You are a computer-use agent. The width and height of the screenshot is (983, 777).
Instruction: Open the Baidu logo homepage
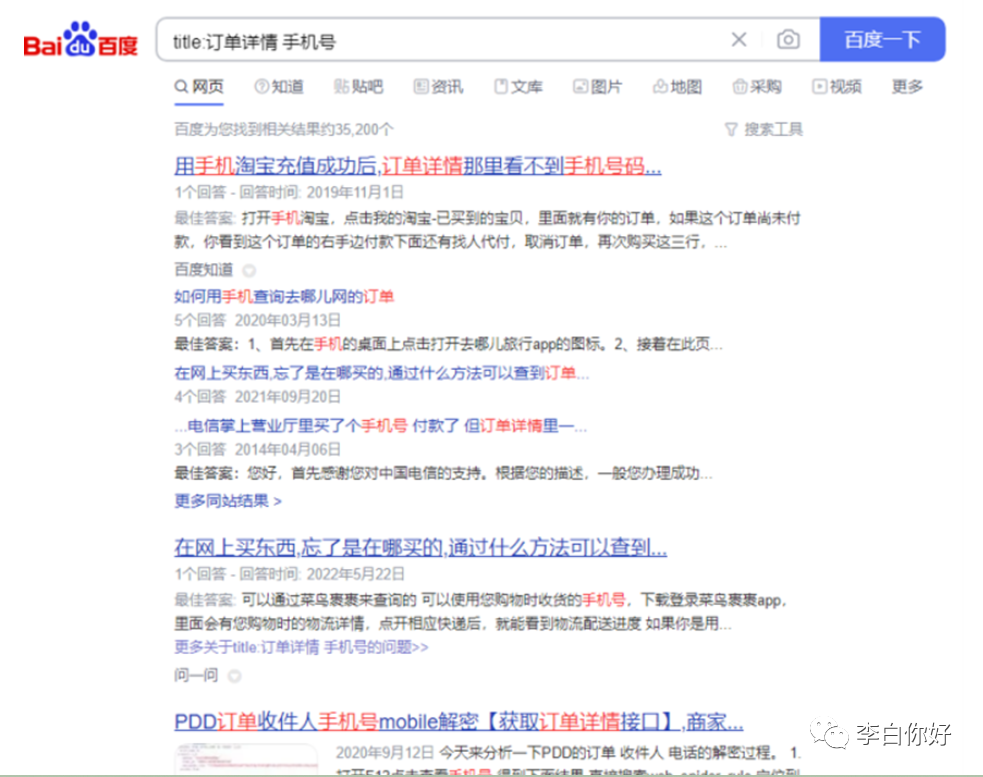[x=80, y=40]
